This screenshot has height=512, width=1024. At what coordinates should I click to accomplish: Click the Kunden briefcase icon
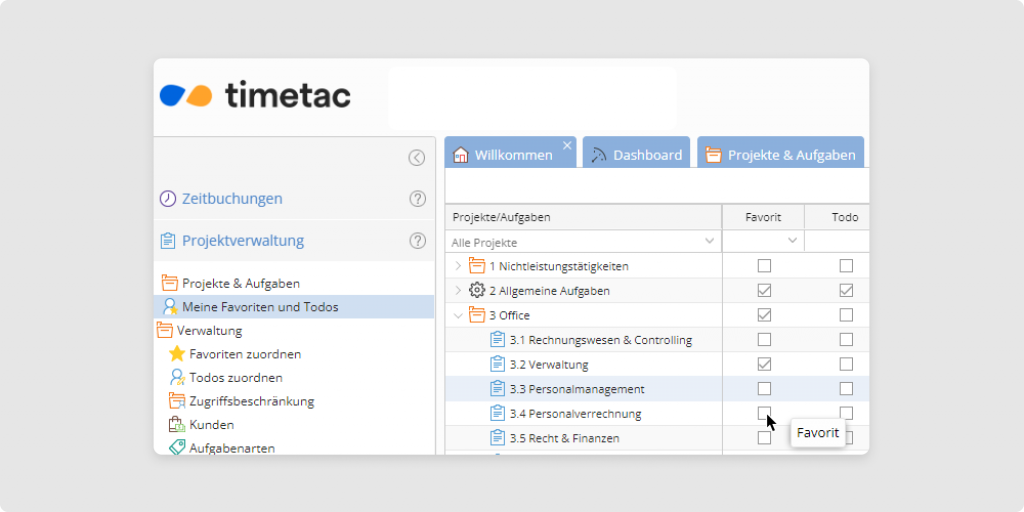click(x=177, y=425)
